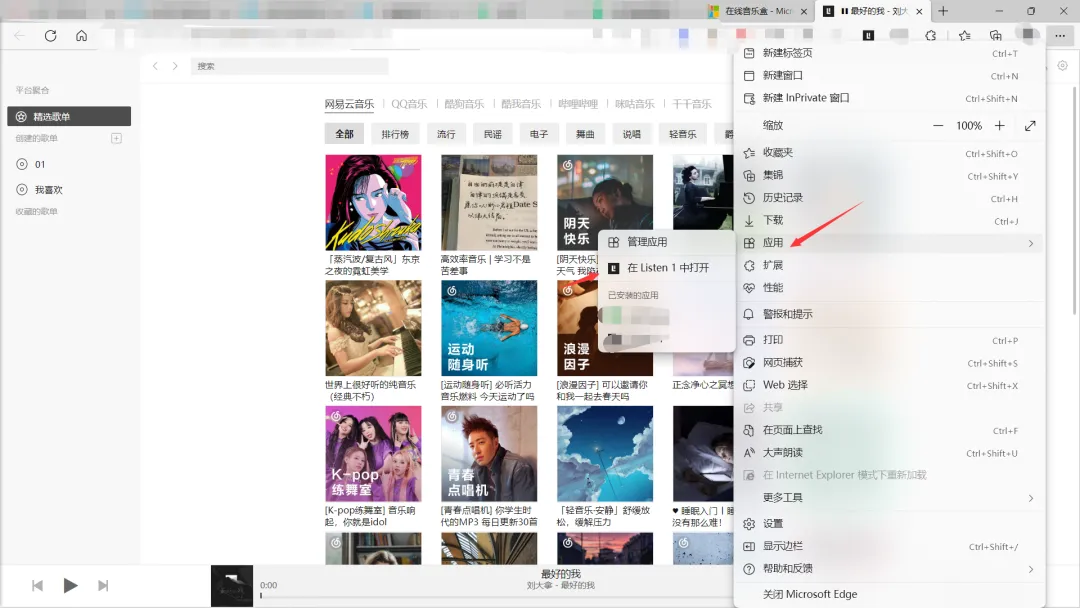The width and height of the screenshot is (1080, 608).
Task: Open the collections icon in toolbar
Action: click(x=995, y=35)
